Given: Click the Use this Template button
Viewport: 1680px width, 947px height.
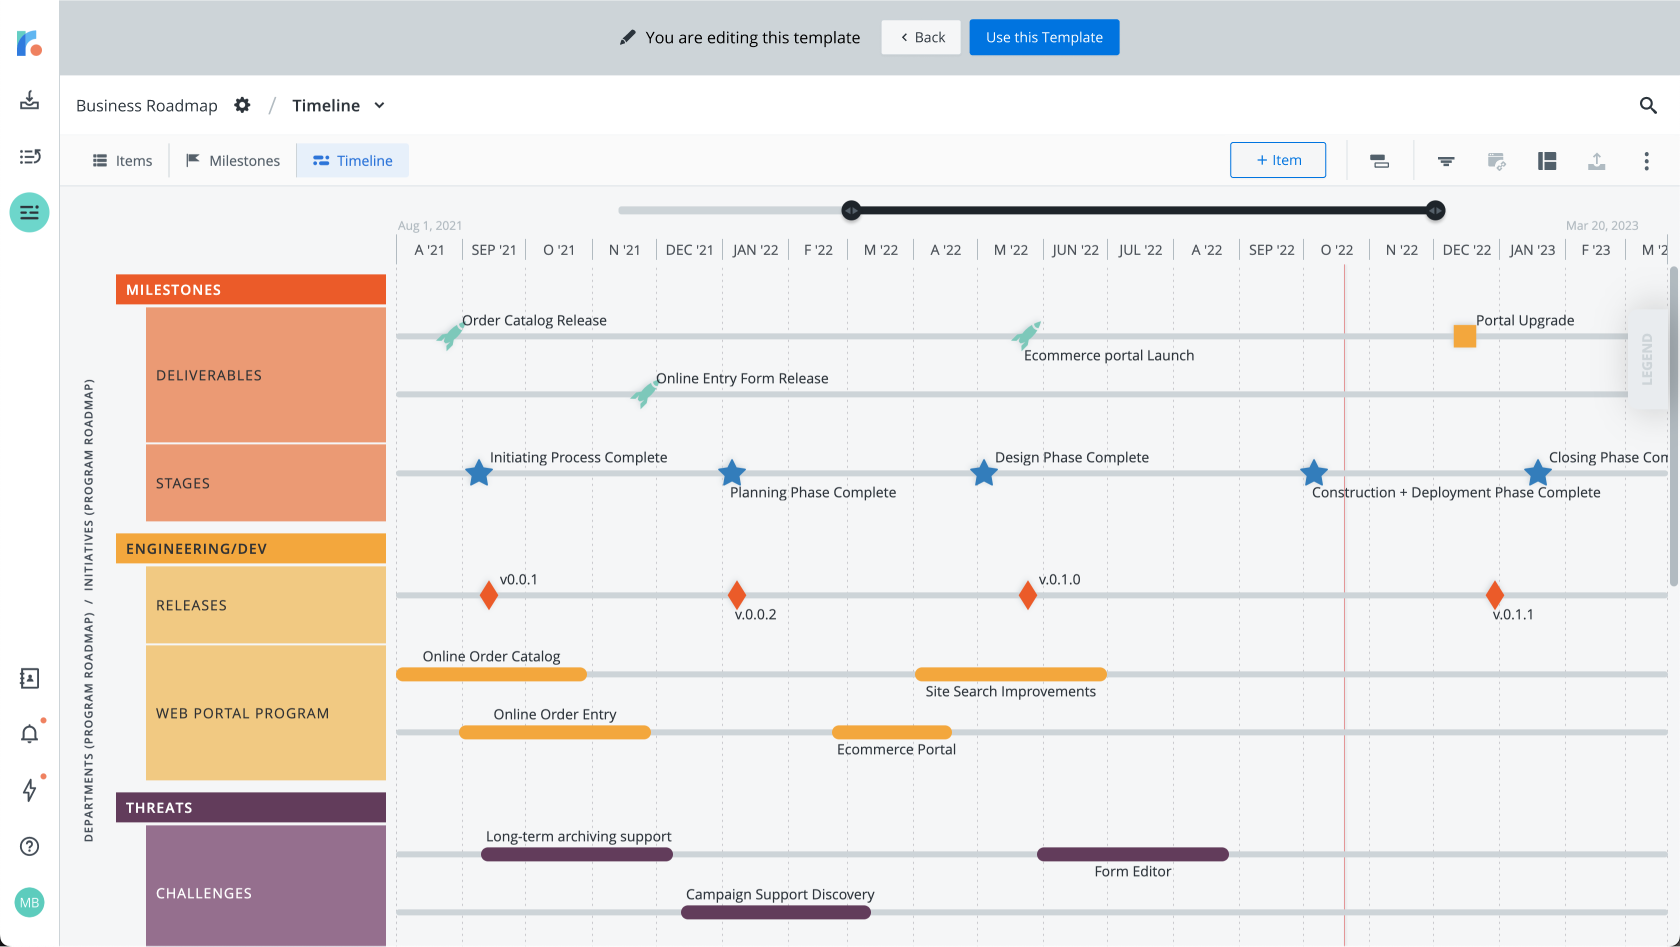Looking at the screenshot, I should pos(1044,38).
